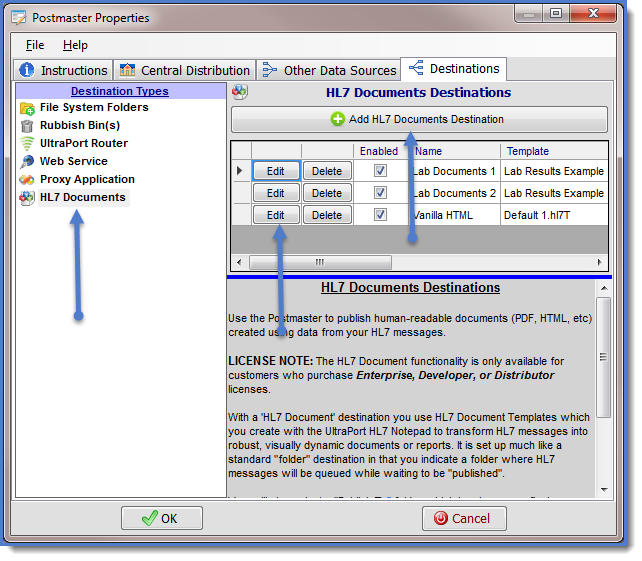
Task: Click the UltraPort Router wifi icon
Action: pyautogui.click(x=27, y=144)
